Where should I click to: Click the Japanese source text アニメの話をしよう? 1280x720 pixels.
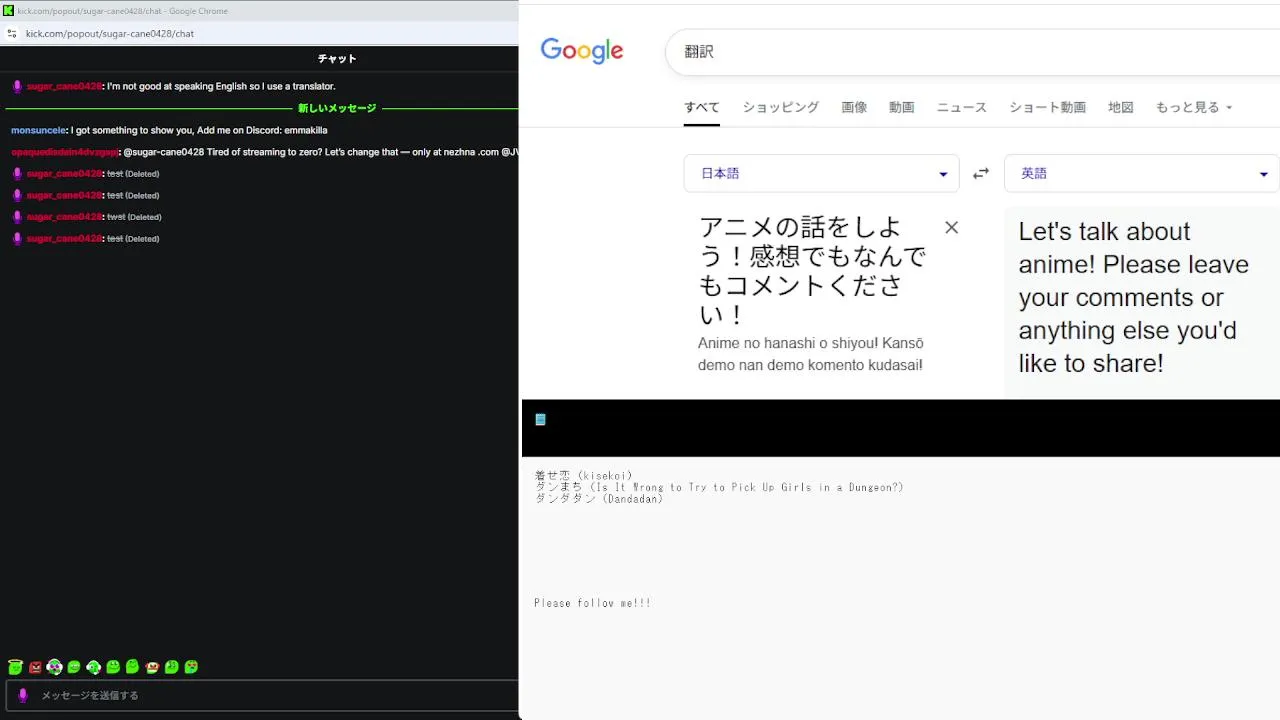coord(813,271)
